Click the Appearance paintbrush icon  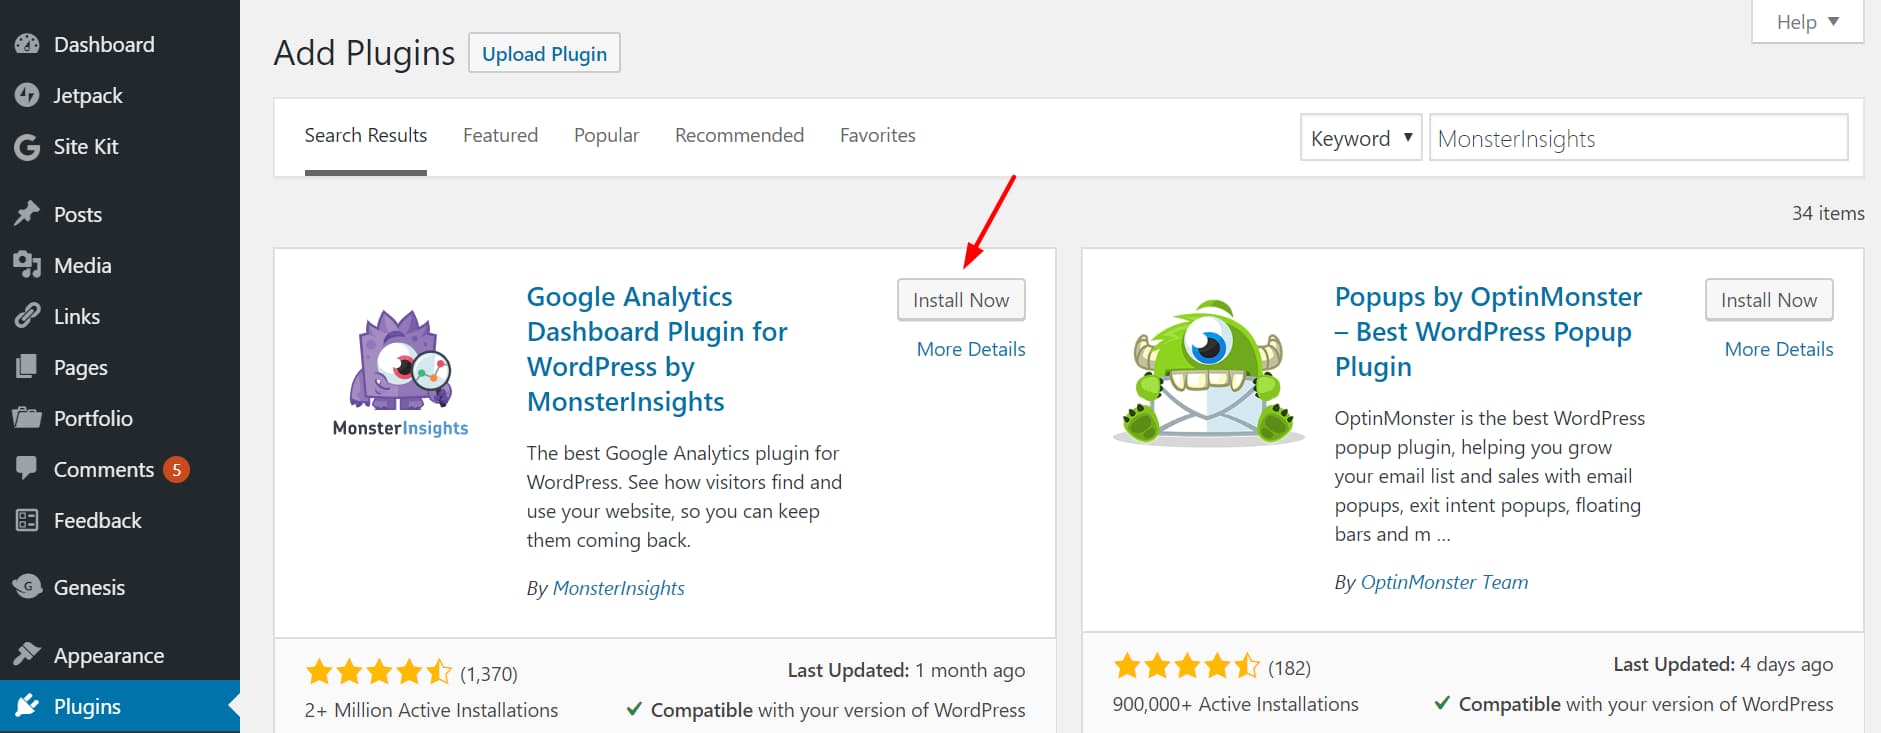(27, 655)
